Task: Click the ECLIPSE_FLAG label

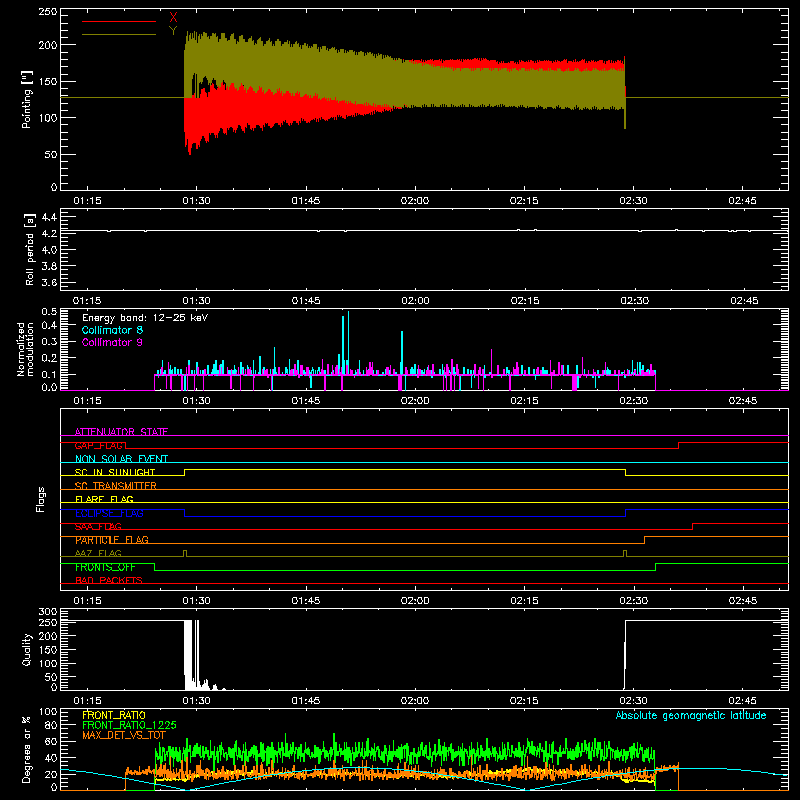Action: click(x=109, y=513)
